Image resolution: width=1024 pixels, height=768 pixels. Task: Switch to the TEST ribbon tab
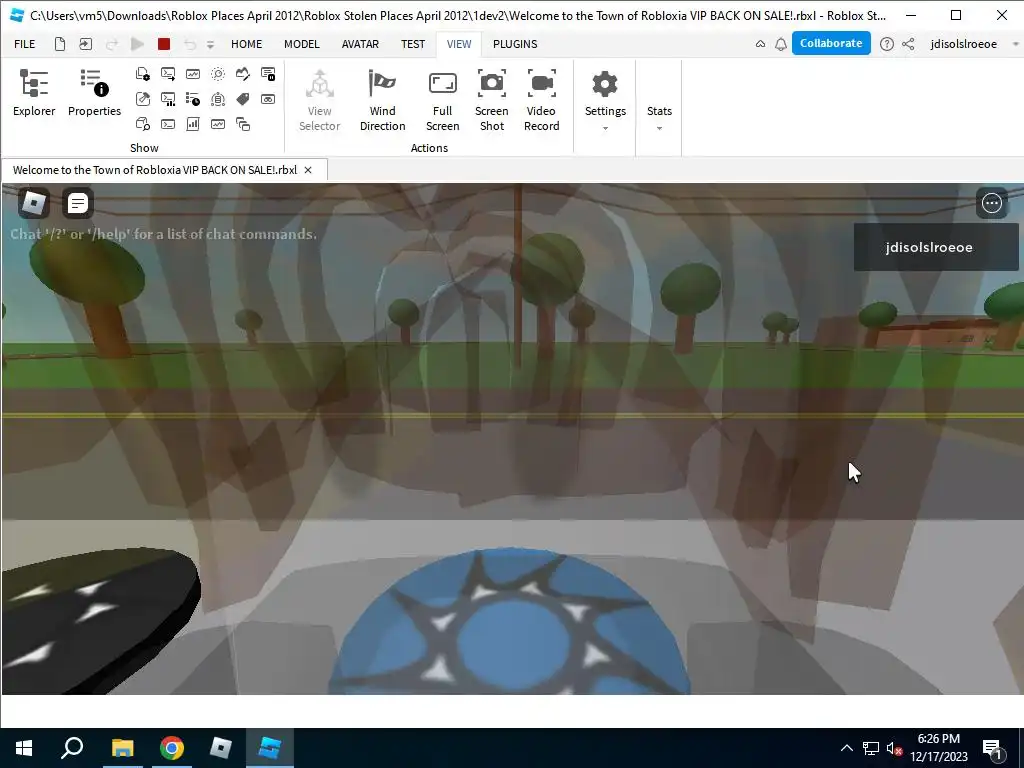click(x=413, y=44)
